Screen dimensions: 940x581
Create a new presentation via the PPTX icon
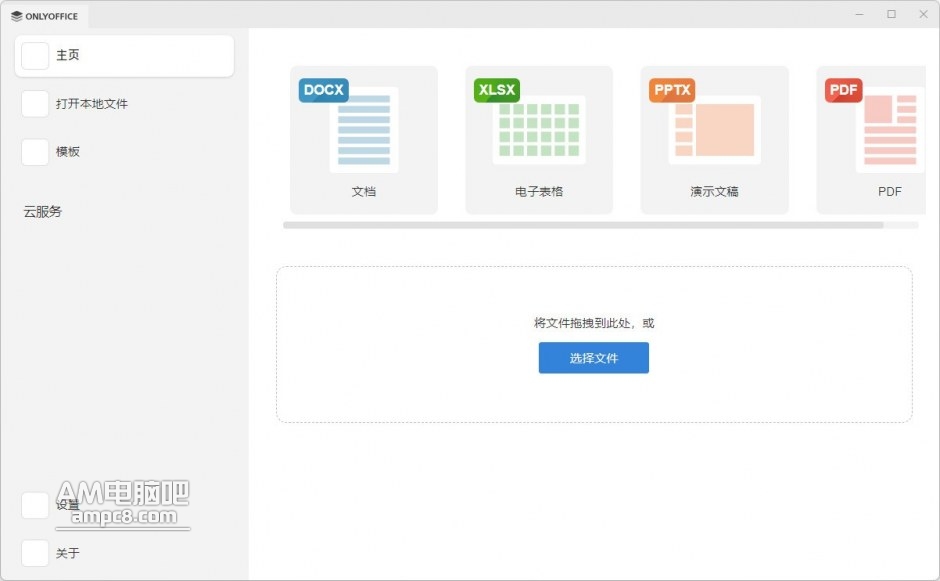click(x=714, y=127)
